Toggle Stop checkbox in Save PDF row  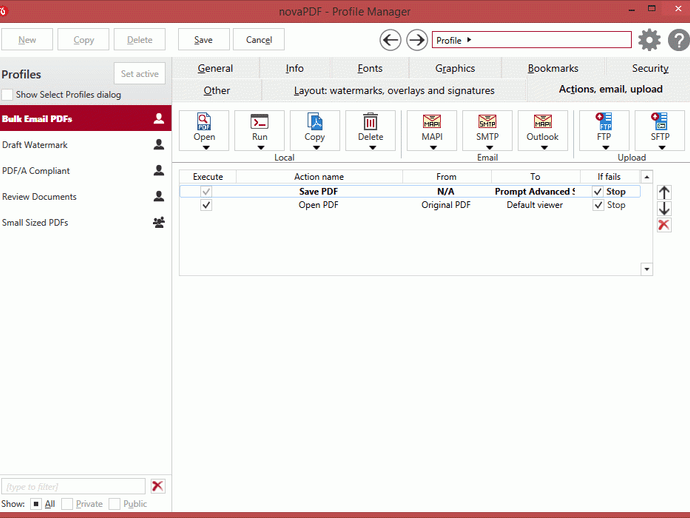coord(598,191)
